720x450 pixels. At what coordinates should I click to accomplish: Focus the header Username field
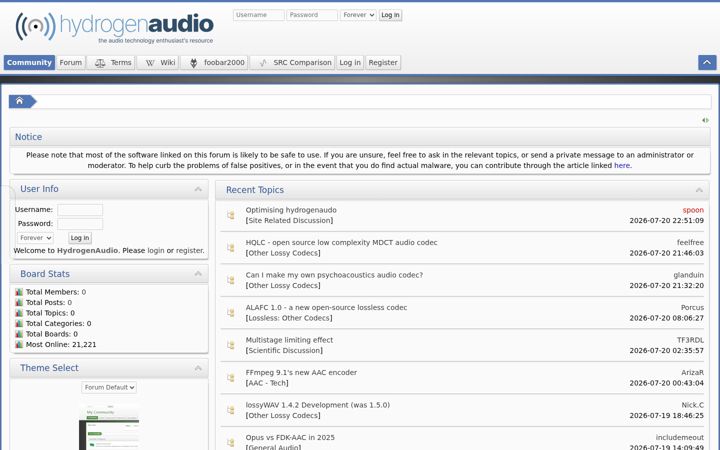(259, 15)
